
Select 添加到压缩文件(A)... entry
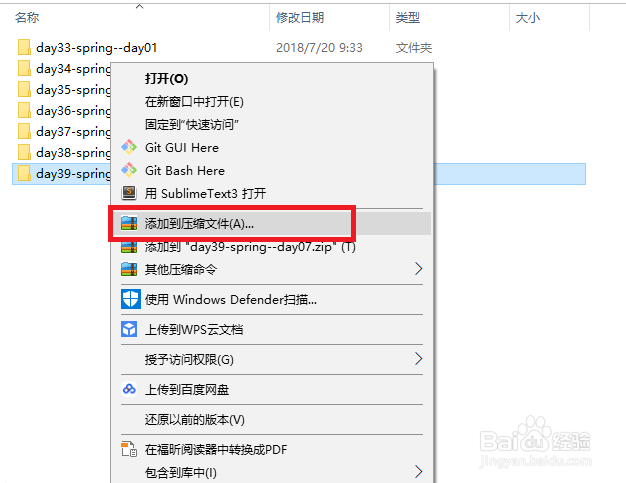pyautogui.click(x=199, y=224)
